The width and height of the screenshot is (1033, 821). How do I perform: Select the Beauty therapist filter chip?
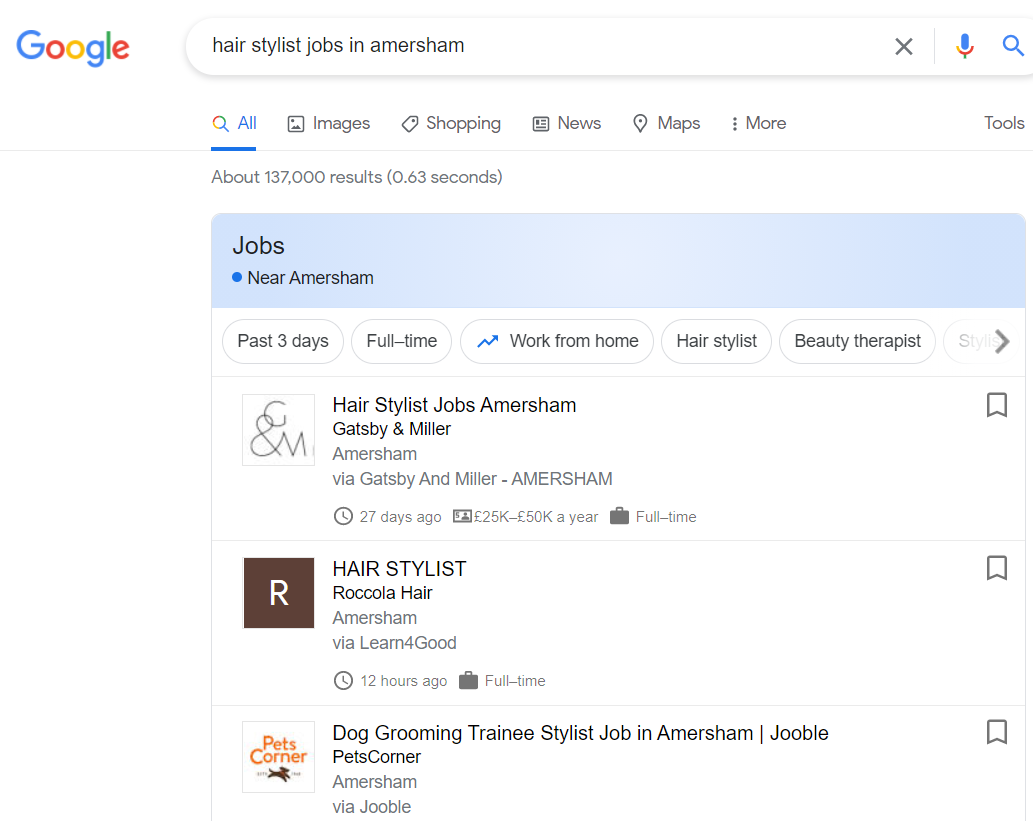point(857,341)
